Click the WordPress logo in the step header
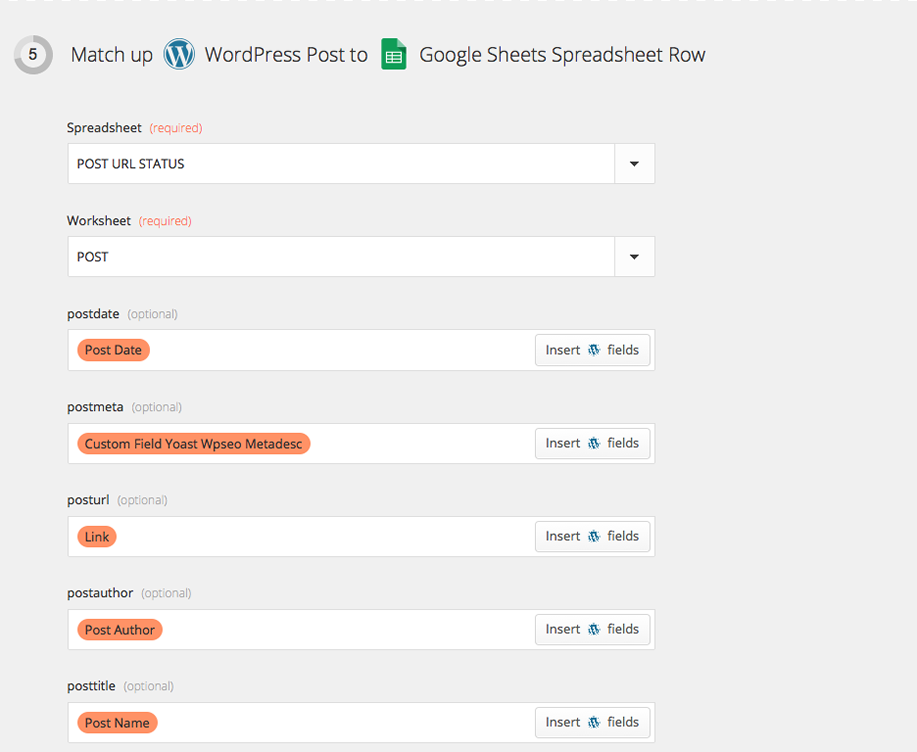The image size is (917, 752). click(x=180, y=55)
